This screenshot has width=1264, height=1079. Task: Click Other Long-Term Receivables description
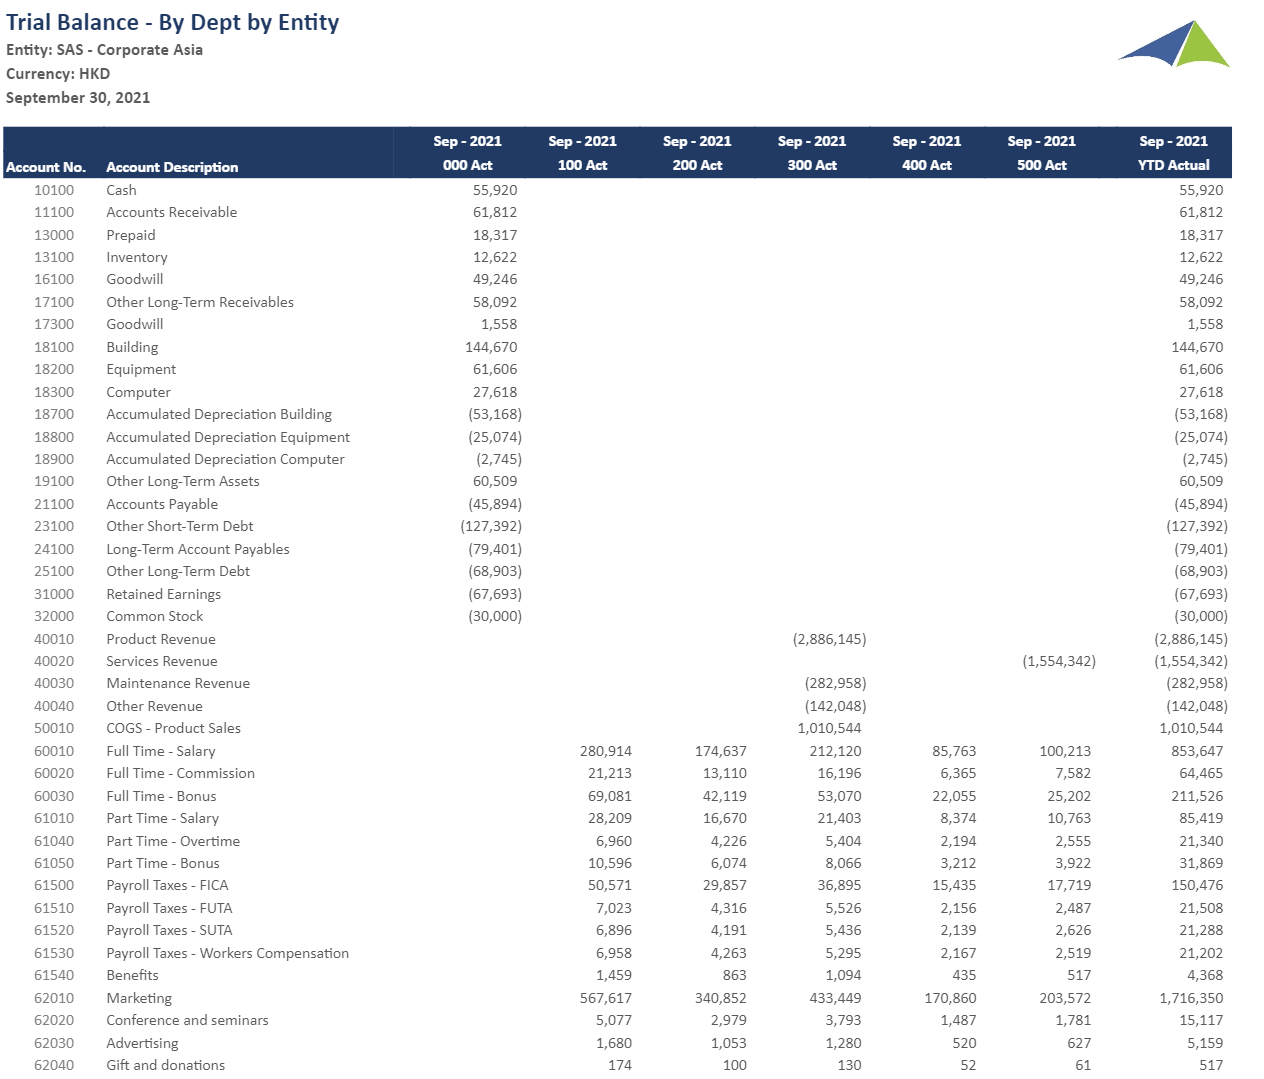tap(200, 302)
